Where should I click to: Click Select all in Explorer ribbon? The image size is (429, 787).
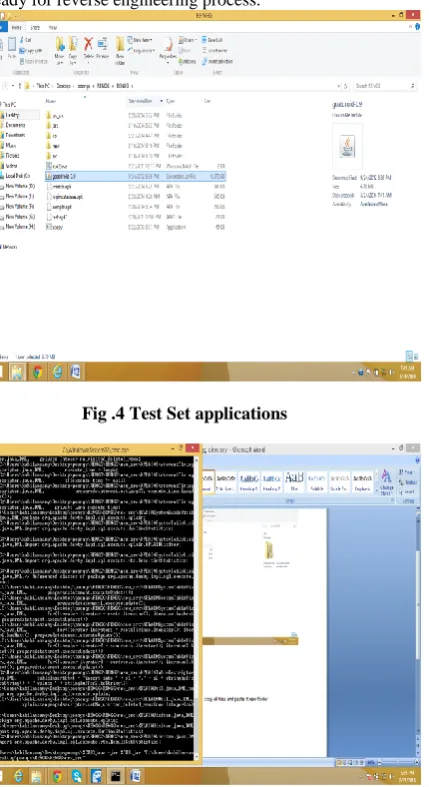click(x=212, y=40)
